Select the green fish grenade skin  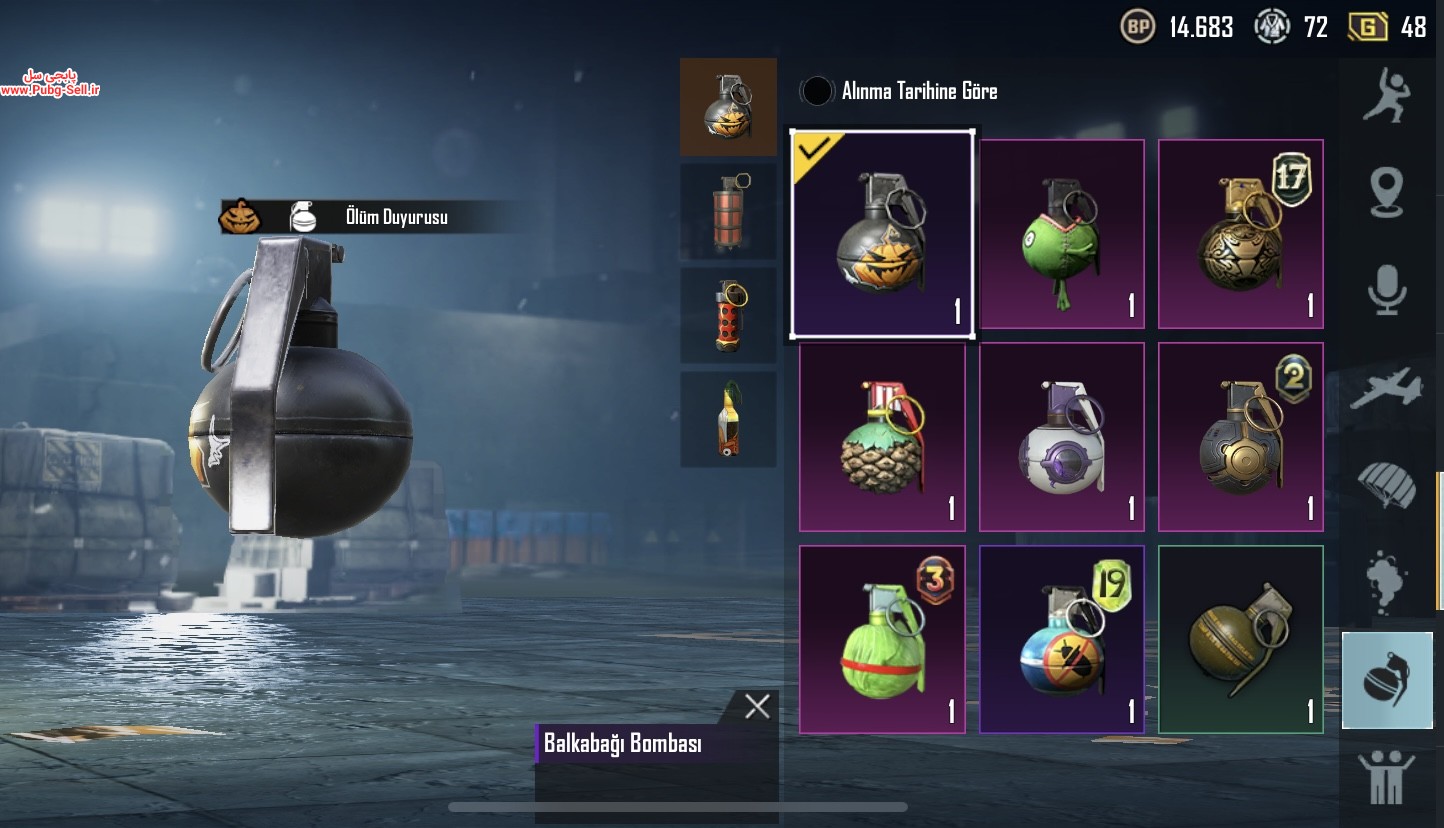point(1062,234)
